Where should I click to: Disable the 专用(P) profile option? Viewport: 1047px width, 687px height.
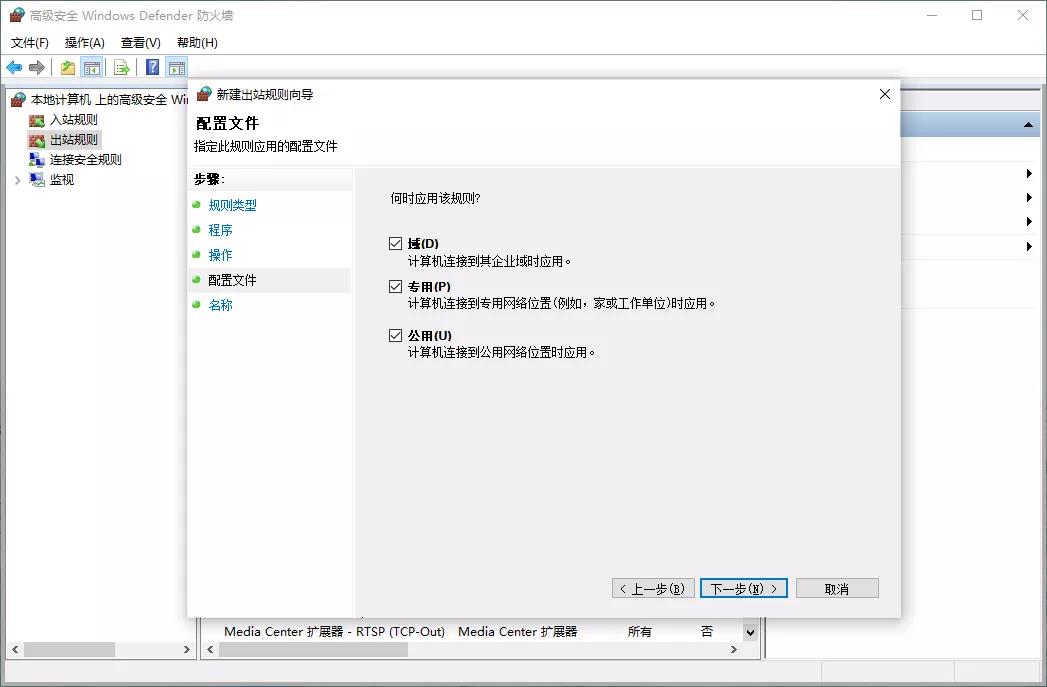[x=395, y=286]
